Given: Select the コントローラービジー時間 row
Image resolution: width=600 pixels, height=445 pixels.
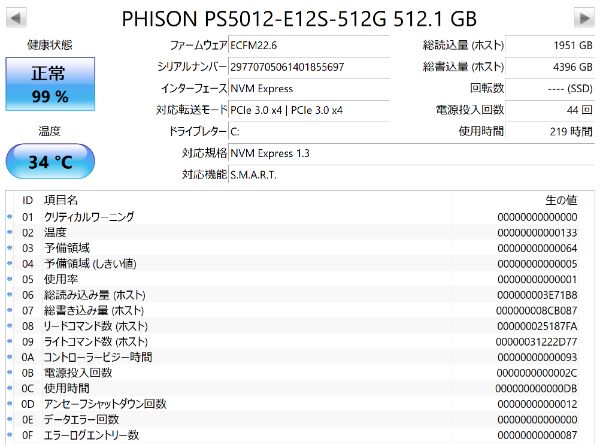Looking at the screenshot, I should coord(293,357).
